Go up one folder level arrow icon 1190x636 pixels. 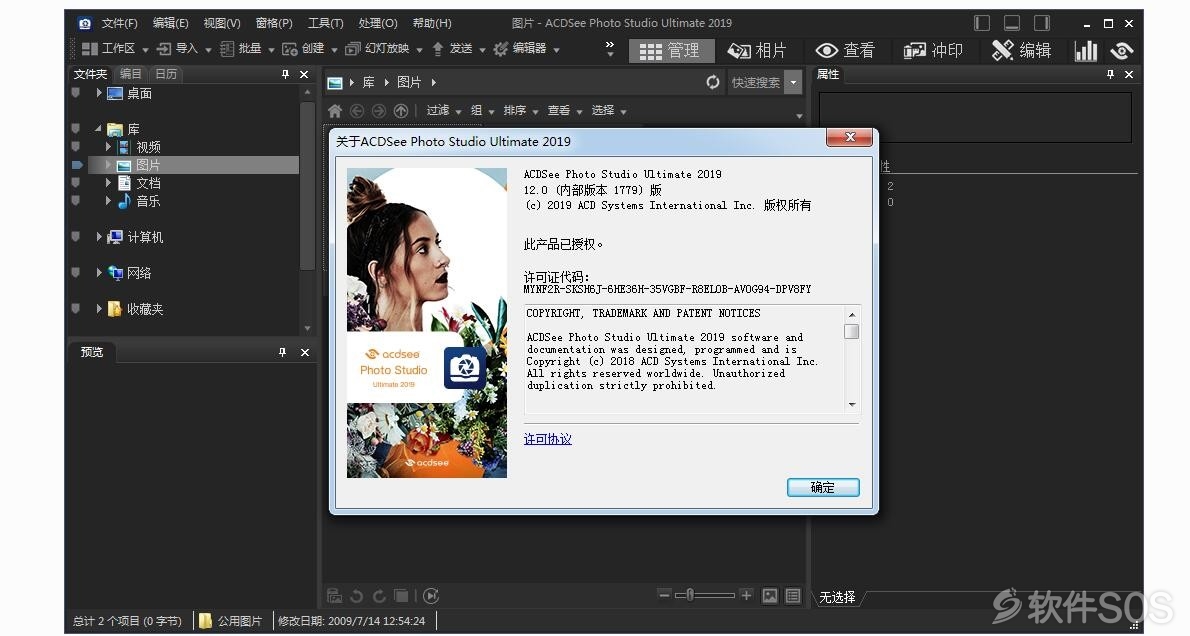(x=401, y=111)
